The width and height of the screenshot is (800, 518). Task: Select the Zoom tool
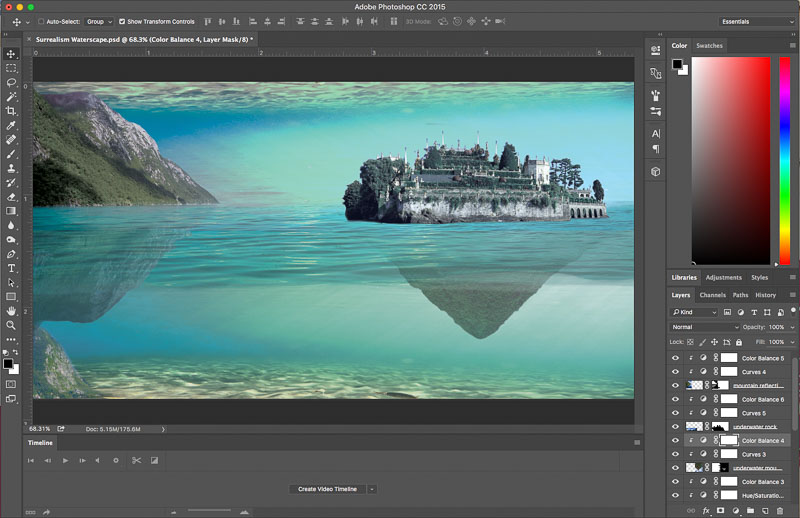(x=11, y=325)
